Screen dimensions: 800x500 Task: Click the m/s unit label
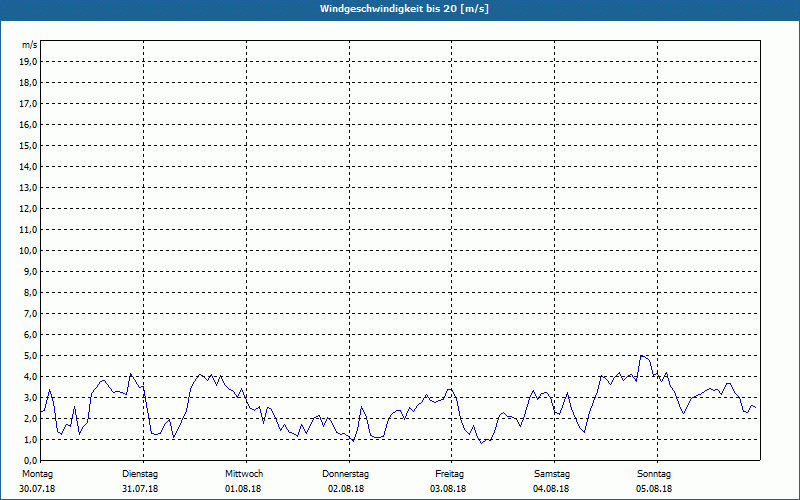click(x=30, y=45)
